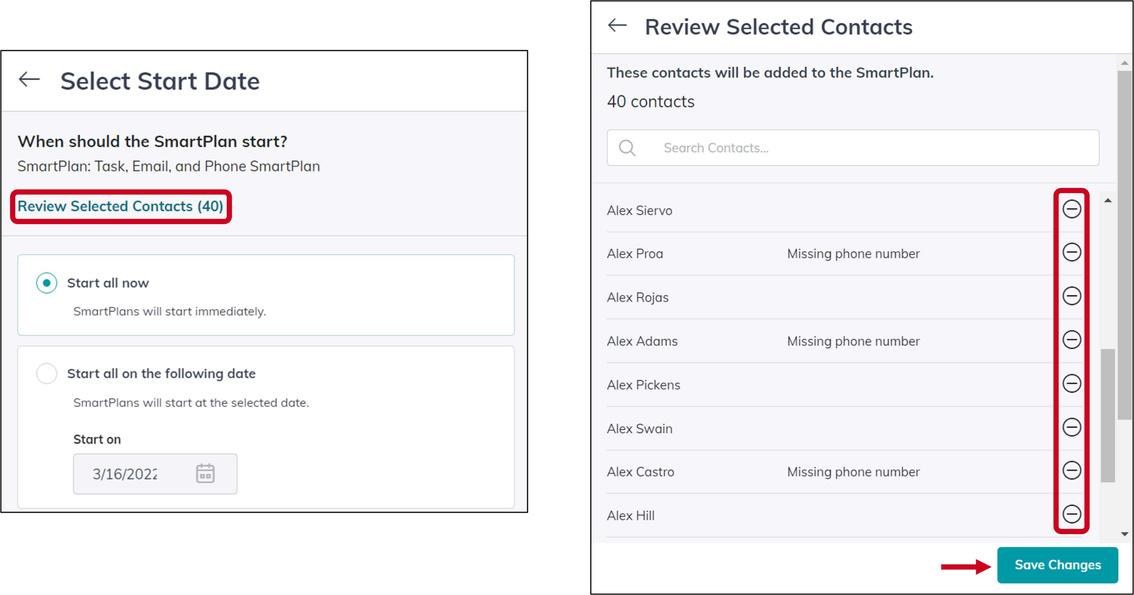This screenshot has width=1134, height=595.
Task: Remove Alex Siervo from selected contacts
Action: [1071, 209]
